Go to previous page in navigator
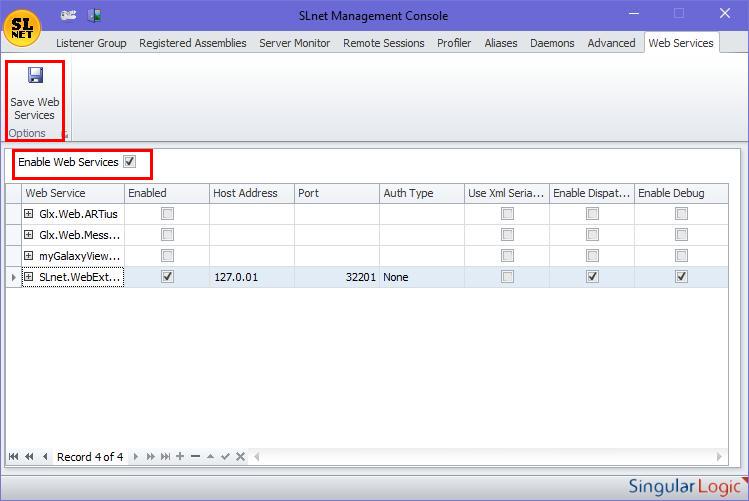The height and width of the screenshot is (501, 749). pos(29,457)
